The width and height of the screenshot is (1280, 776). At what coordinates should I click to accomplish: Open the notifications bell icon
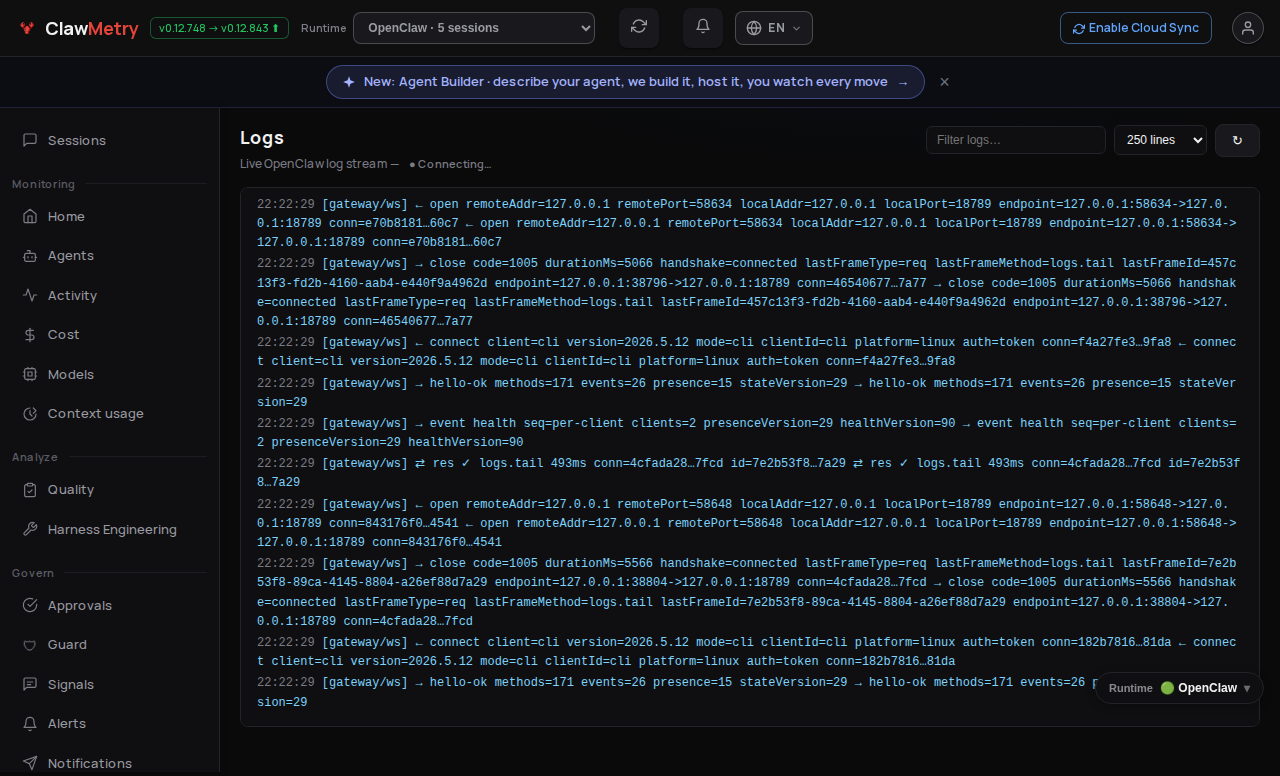coord(703,28)
